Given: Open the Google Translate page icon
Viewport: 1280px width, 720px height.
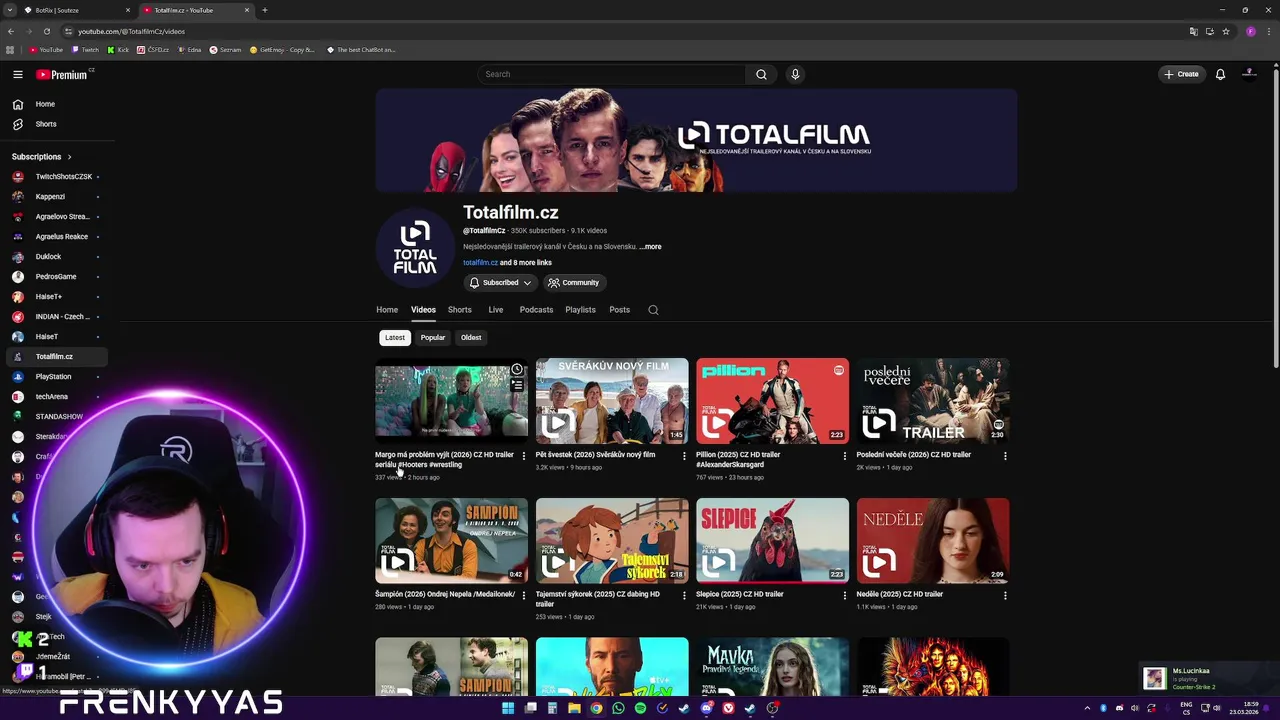Looking at the screenshot, I should (x=1193, y=31).
